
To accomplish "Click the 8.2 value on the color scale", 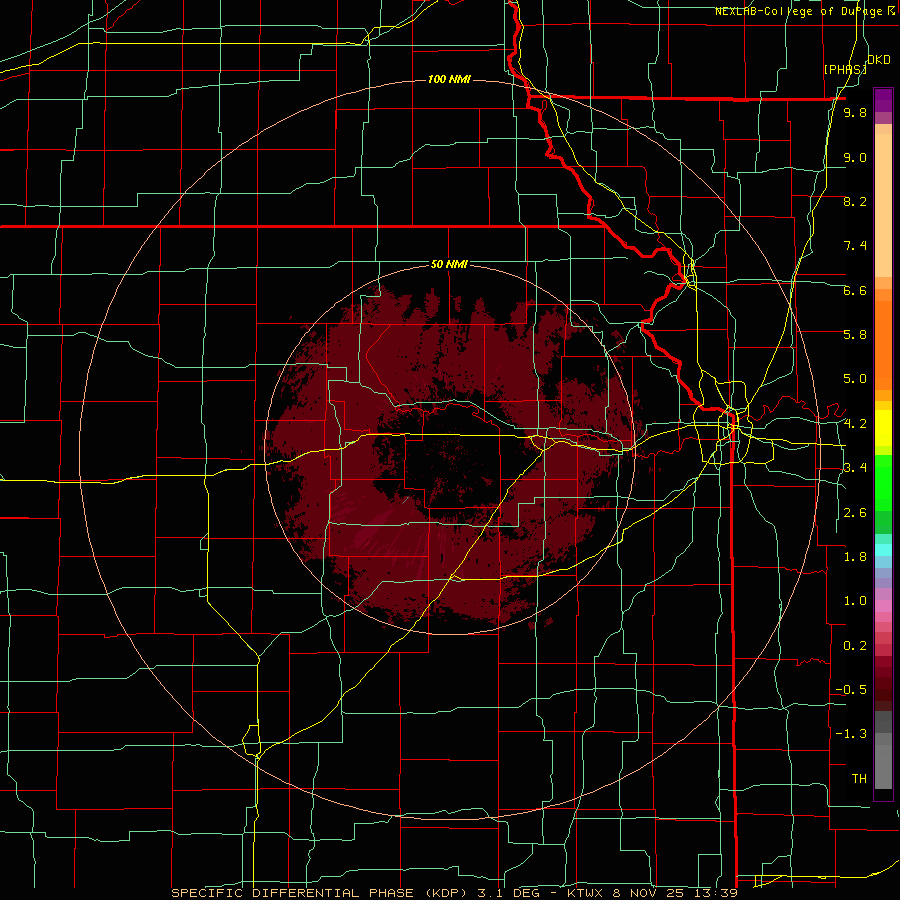I will click(x=855, y=201).
